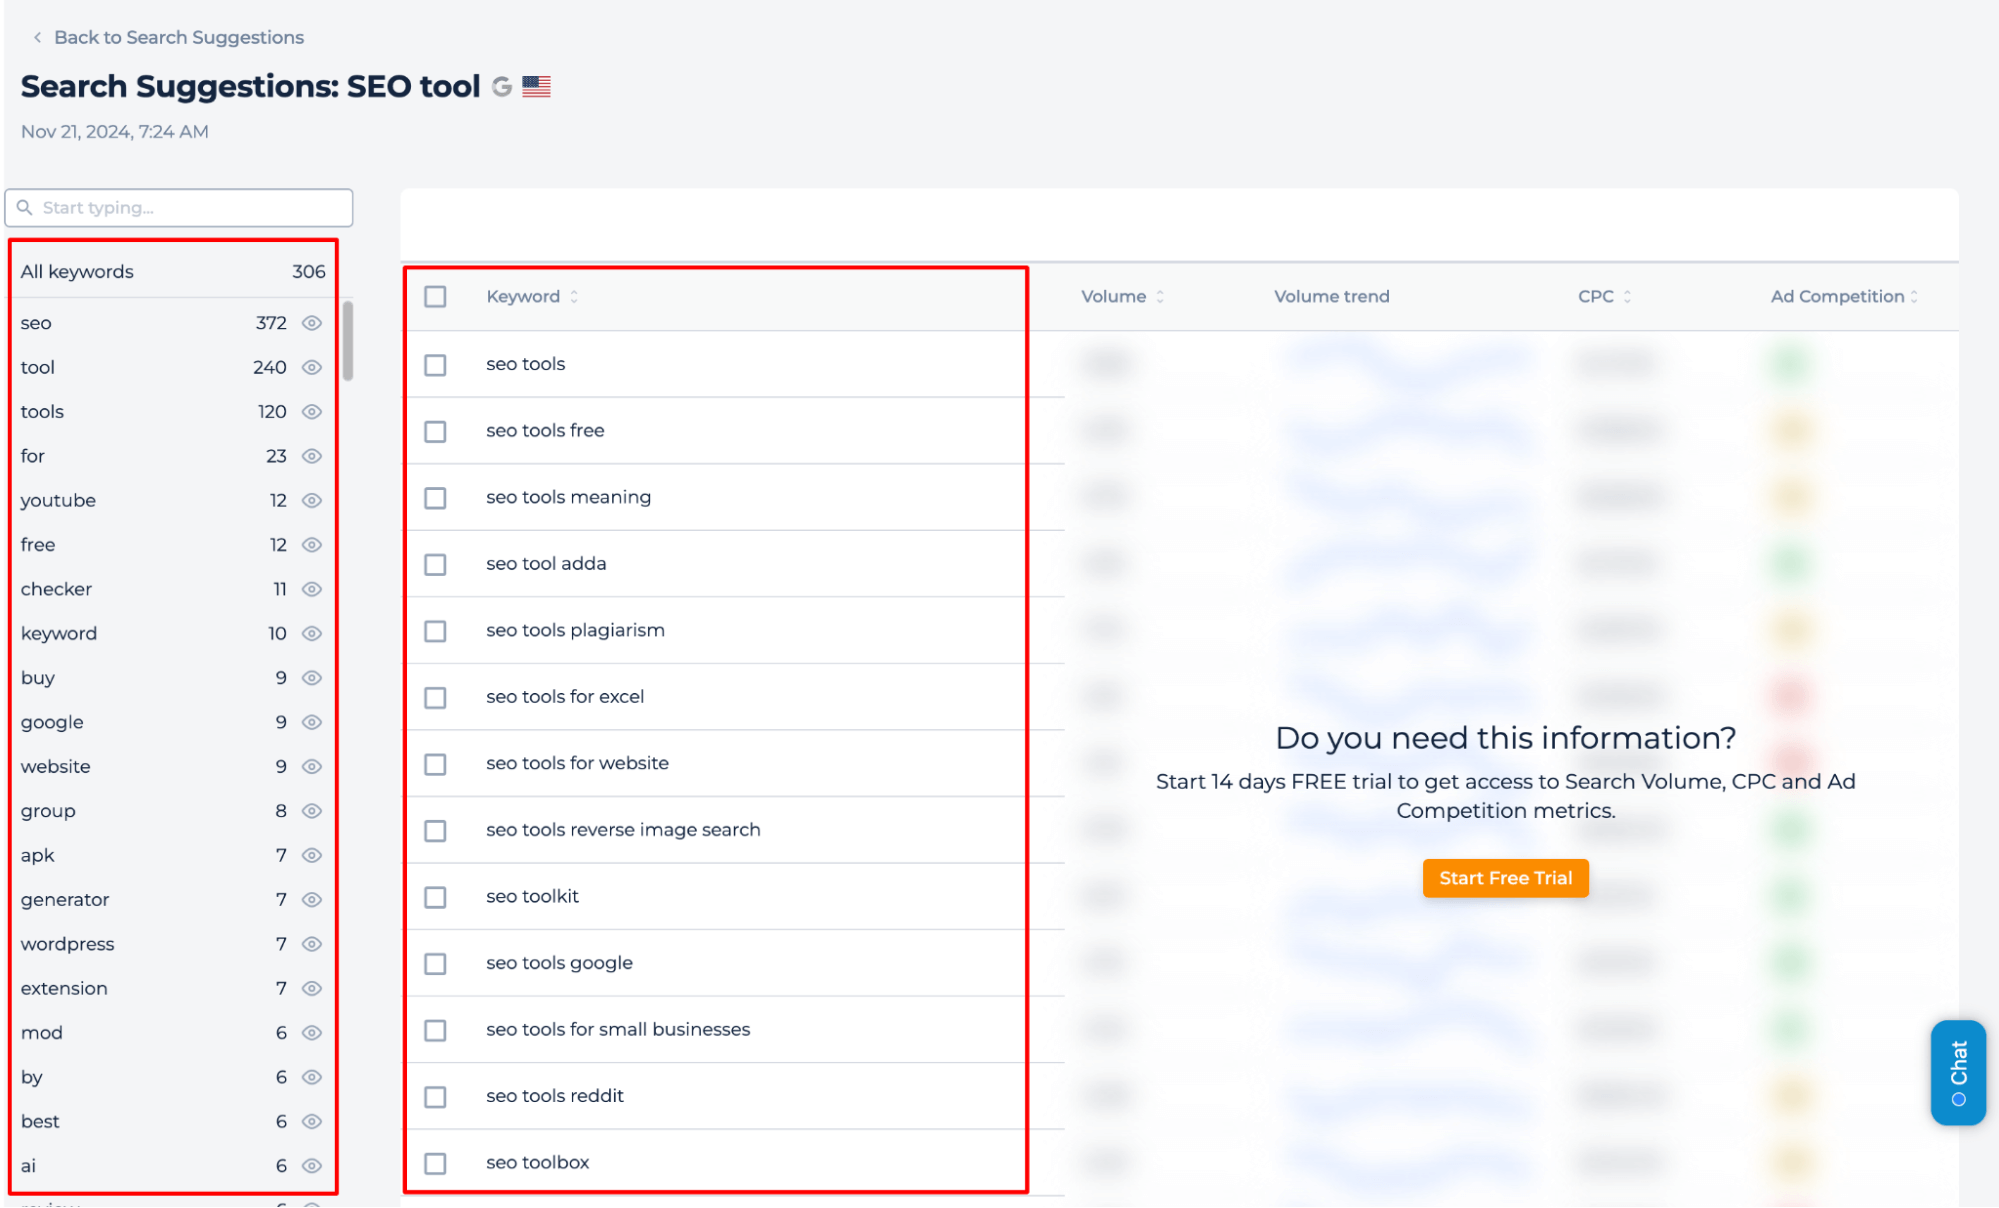The height and width of the screenshot is (1208, 1999).
Task: Sort by Keyword column arrows
Action: 574,297
